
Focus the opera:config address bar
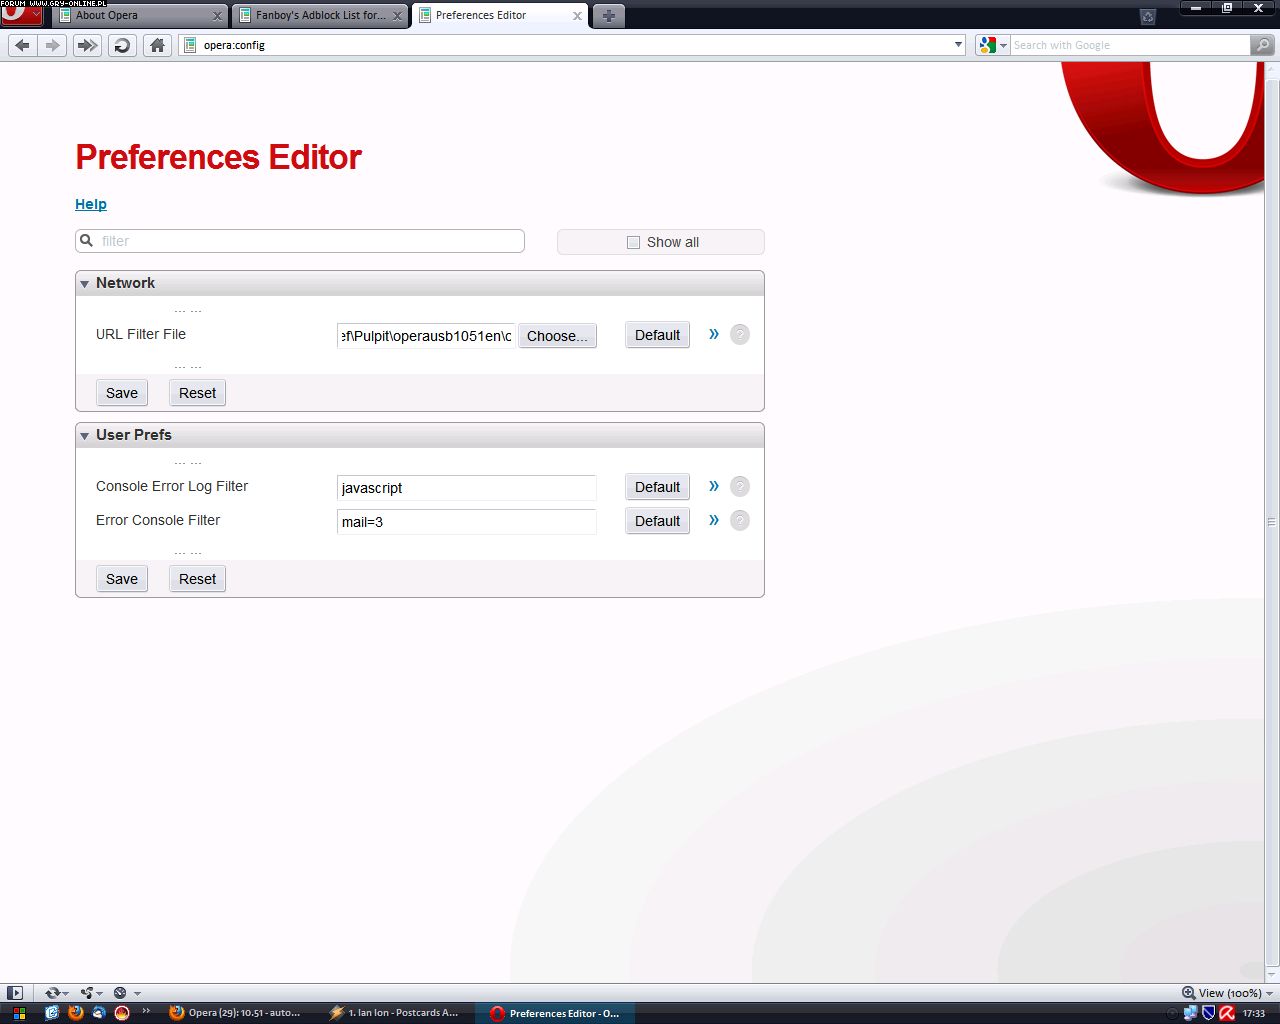click(x=572, y=45)
